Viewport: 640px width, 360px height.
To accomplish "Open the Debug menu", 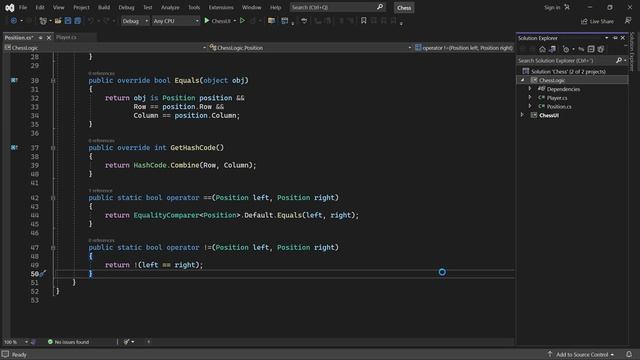I will coord(126,7).
